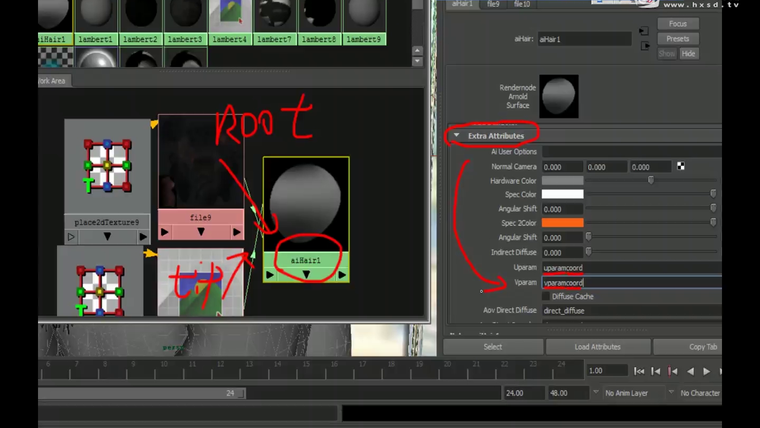Switch to the file9 tab
760x428 pixels.
click(x=492, y=4)
